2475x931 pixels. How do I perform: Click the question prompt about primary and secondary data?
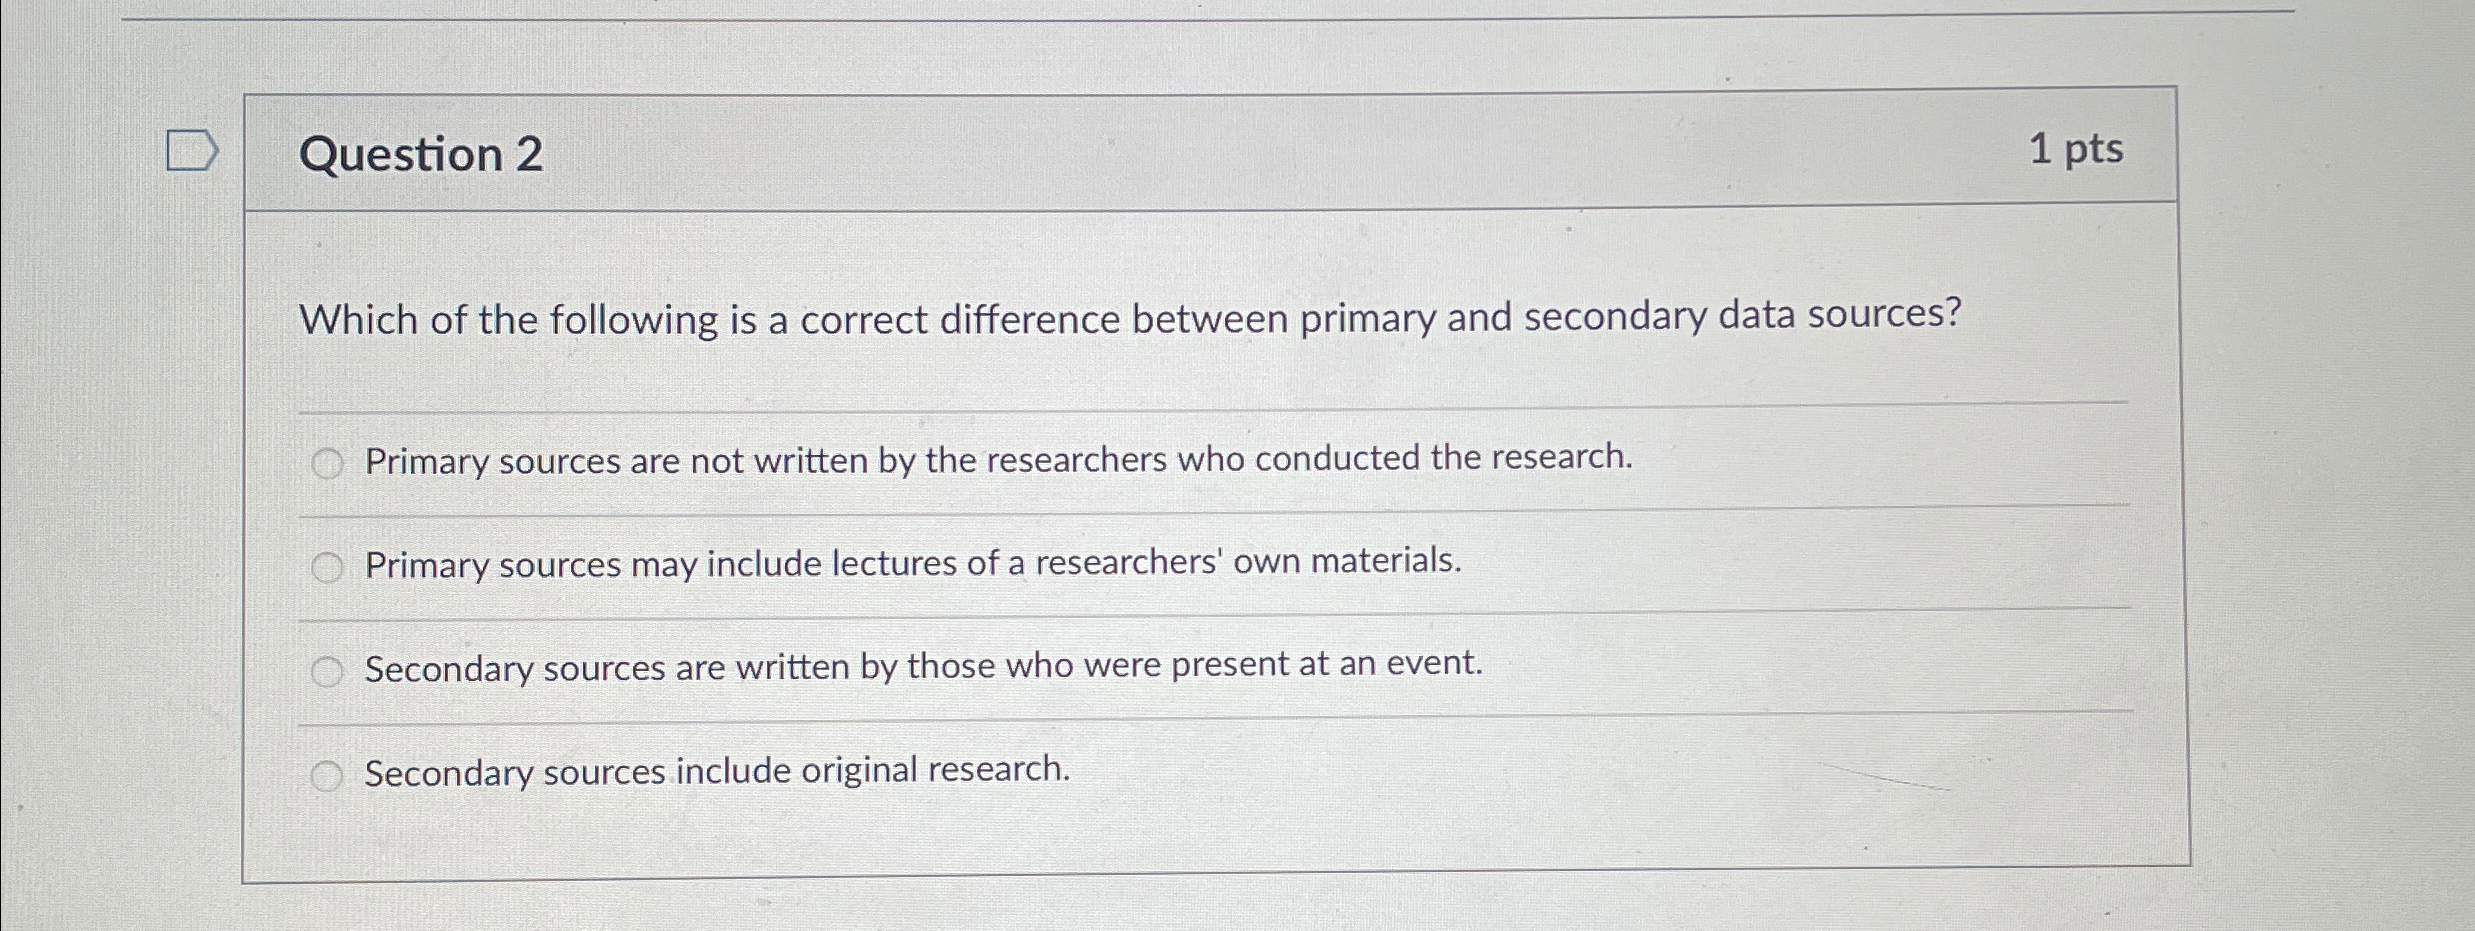(1131, 318)
